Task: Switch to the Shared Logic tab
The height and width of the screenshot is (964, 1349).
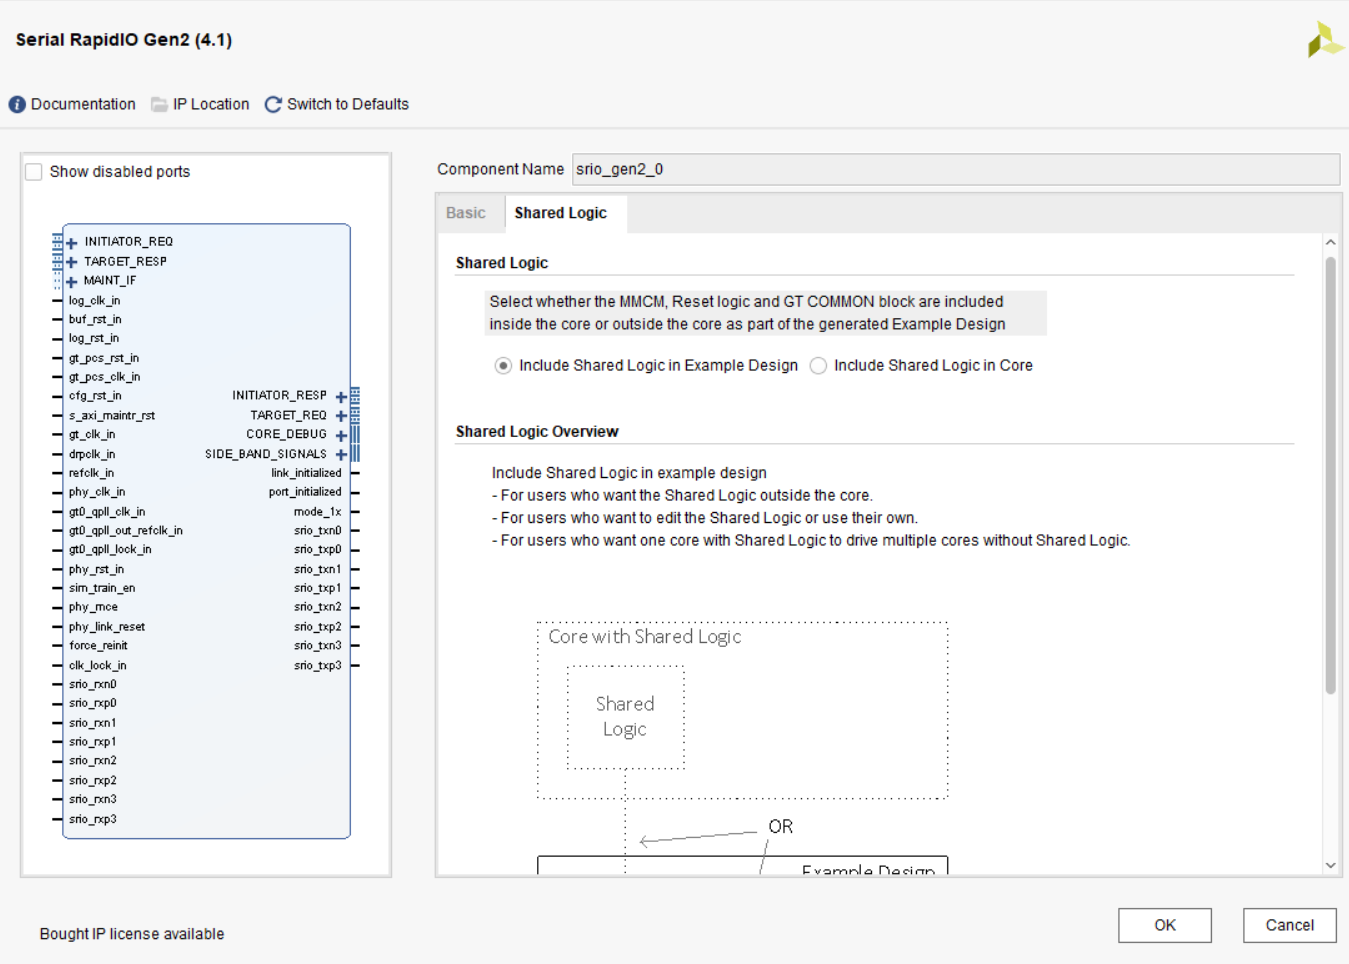Action: point(561,213)
